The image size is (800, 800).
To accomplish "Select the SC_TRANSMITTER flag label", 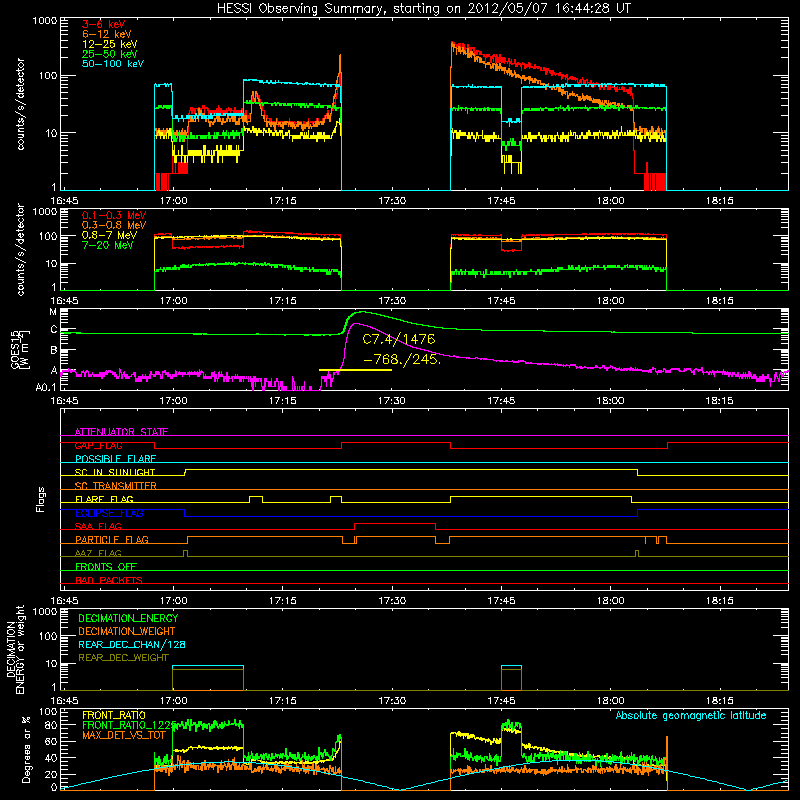I will point(115,486).
